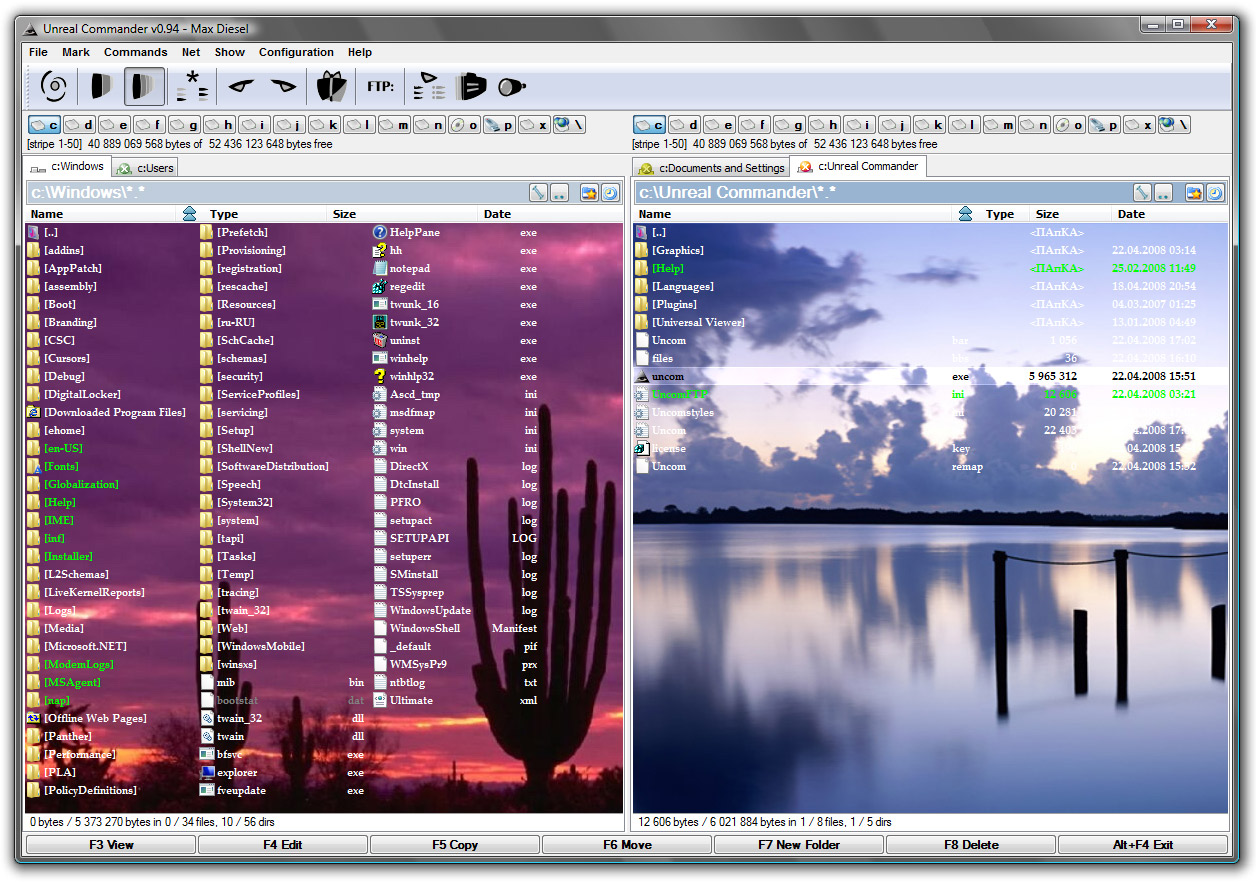Click F3 View button
This screenshot has height=882, width=1256.
(x=111, y=845)
